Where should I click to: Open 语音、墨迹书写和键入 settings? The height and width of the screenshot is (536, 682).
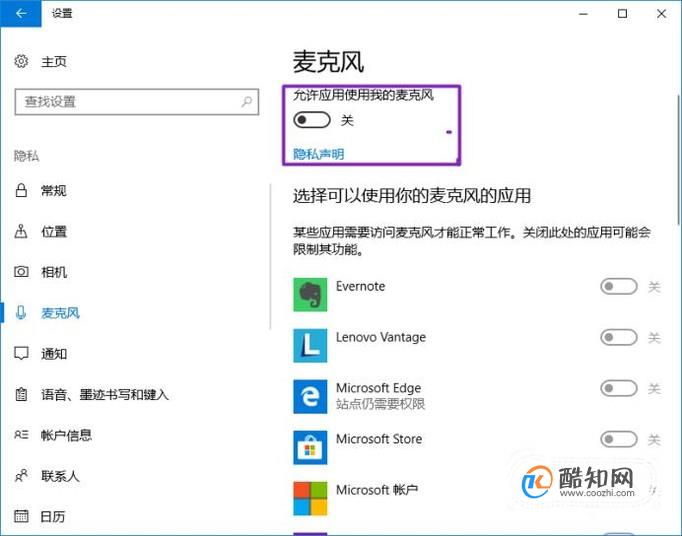tap(105, 395)
